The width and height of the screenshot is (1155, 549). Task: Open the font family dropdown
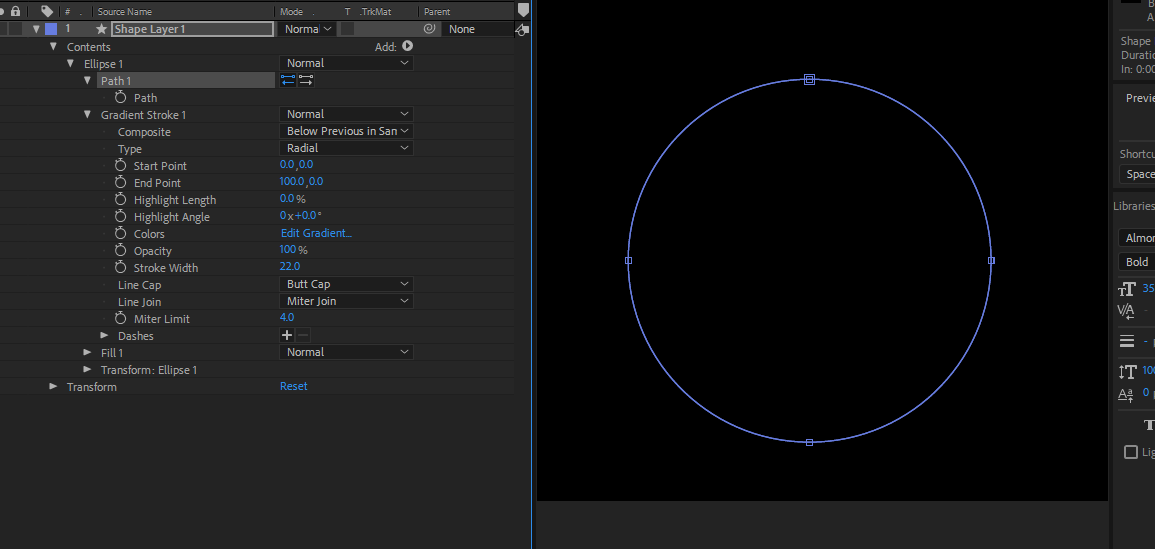(x=1137, y=238)
